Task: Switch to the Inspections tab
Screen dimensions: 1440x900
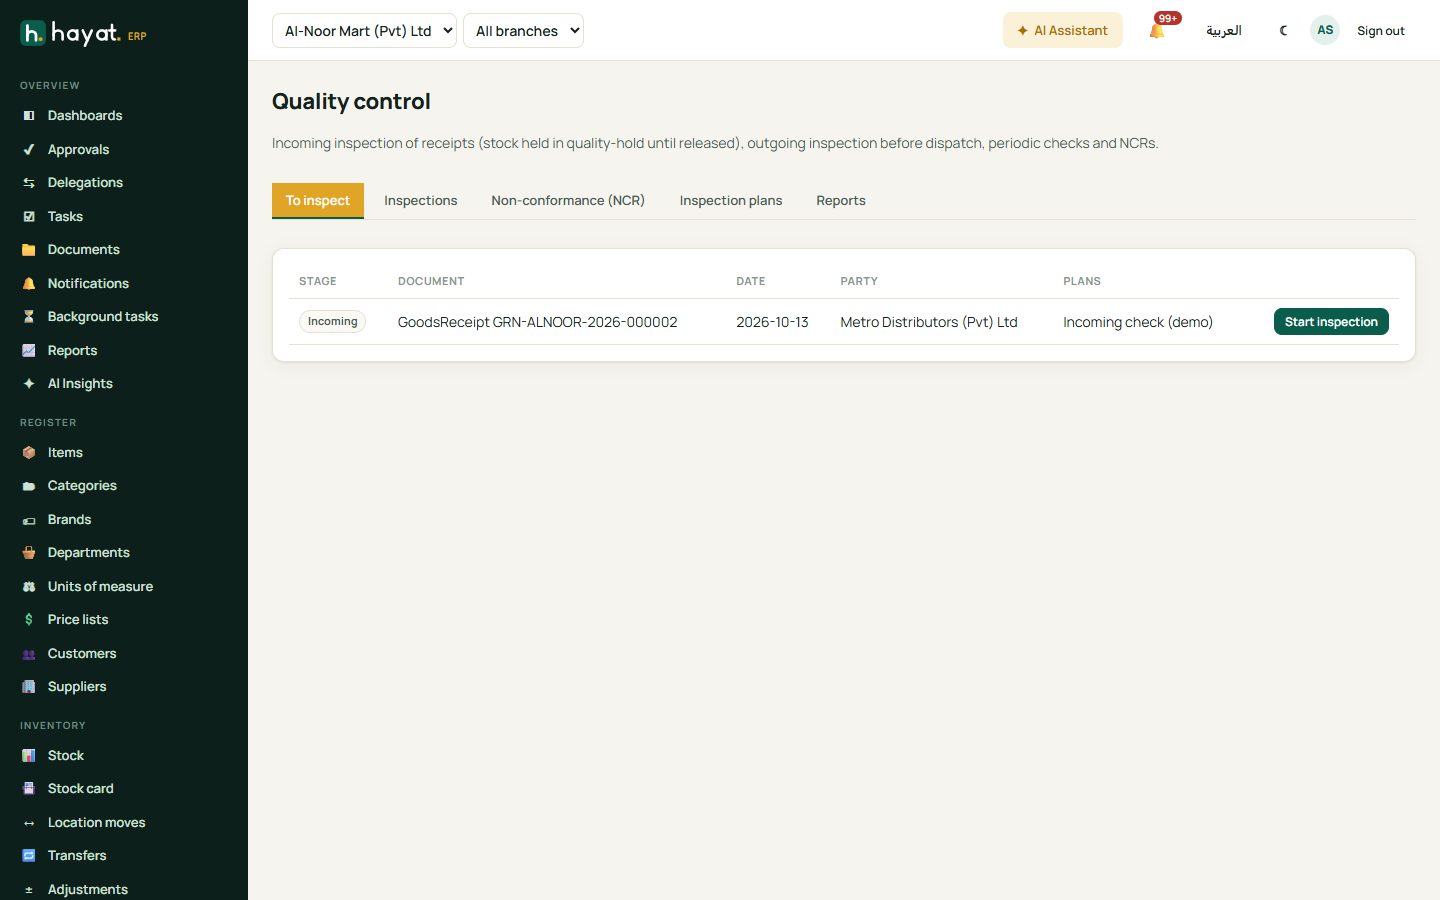Action: [420, 200]
